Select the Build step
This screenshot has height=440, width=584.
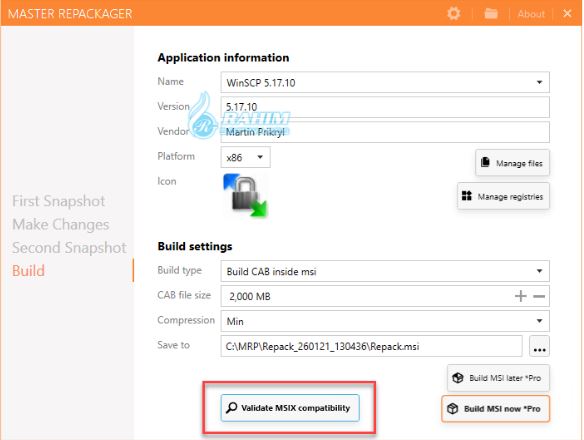(28, 271)
